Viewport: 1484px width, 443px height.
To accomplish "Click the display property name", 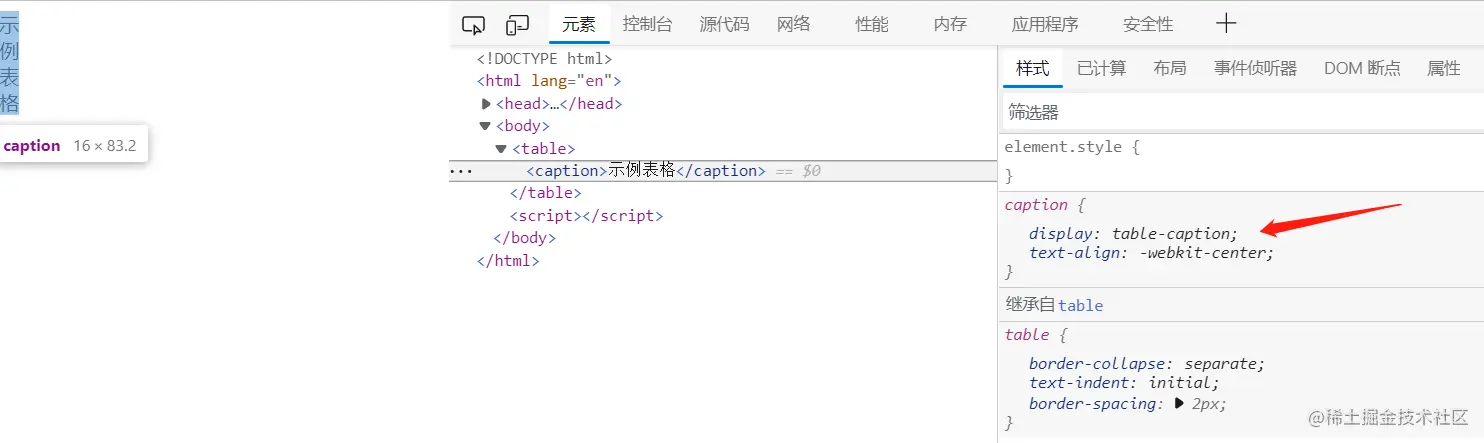I will [1061, 233].
